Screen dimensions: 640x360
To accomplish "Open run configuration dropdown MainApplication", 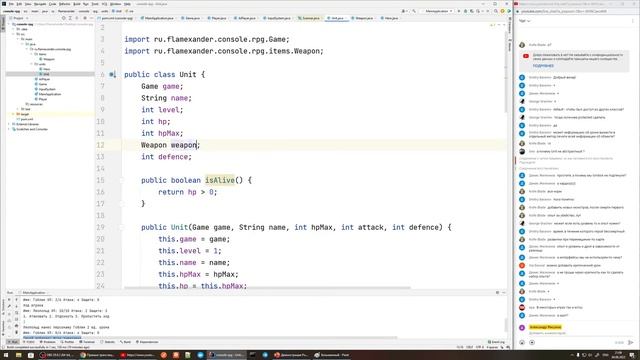I will (x=438, y=11).
